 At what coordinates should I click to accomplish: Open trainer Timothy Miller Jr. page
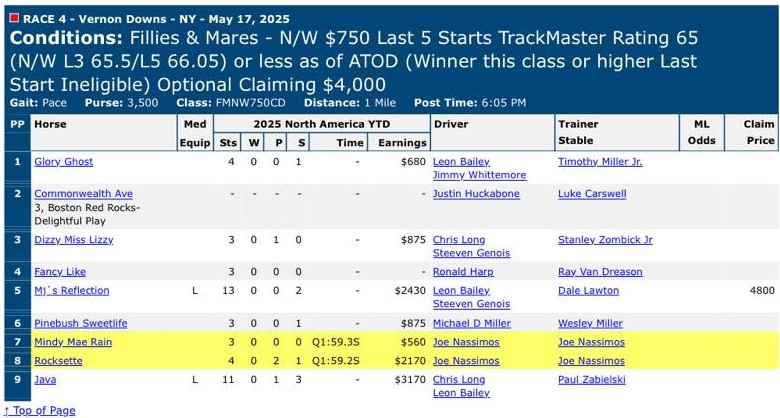click(599, 162)
